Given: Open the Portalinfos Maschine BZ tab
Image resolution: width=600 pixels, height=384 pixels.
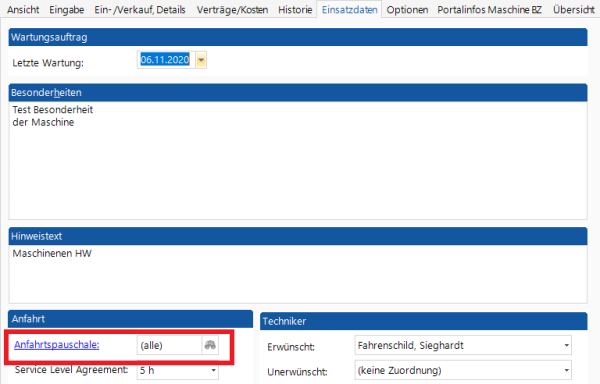Looking at the screenshot, I should point(489,10).
